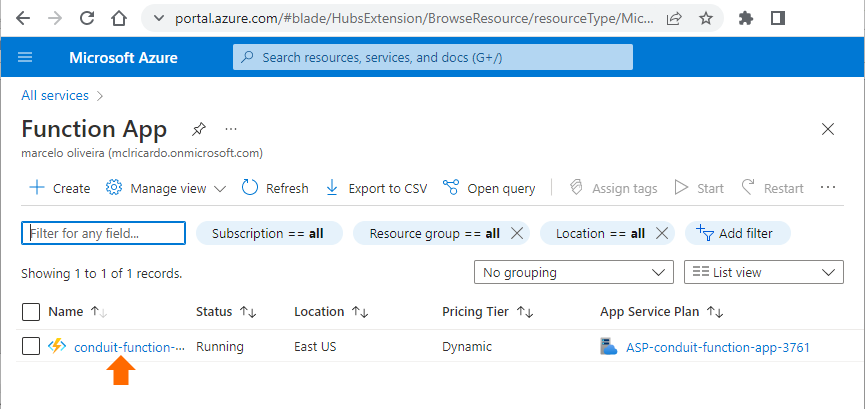Open the List view dropdown

point(763,272)
